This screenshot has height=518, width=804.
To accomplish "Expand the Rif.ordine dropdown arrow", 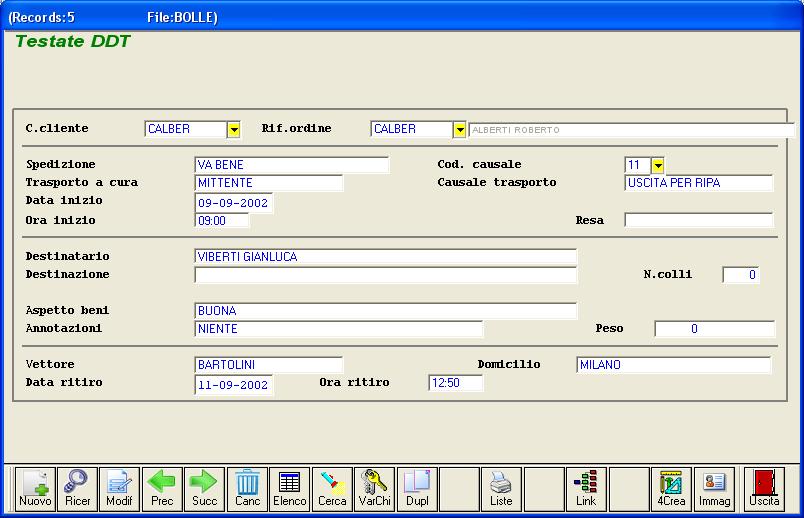I will click(x=459, y=129).
